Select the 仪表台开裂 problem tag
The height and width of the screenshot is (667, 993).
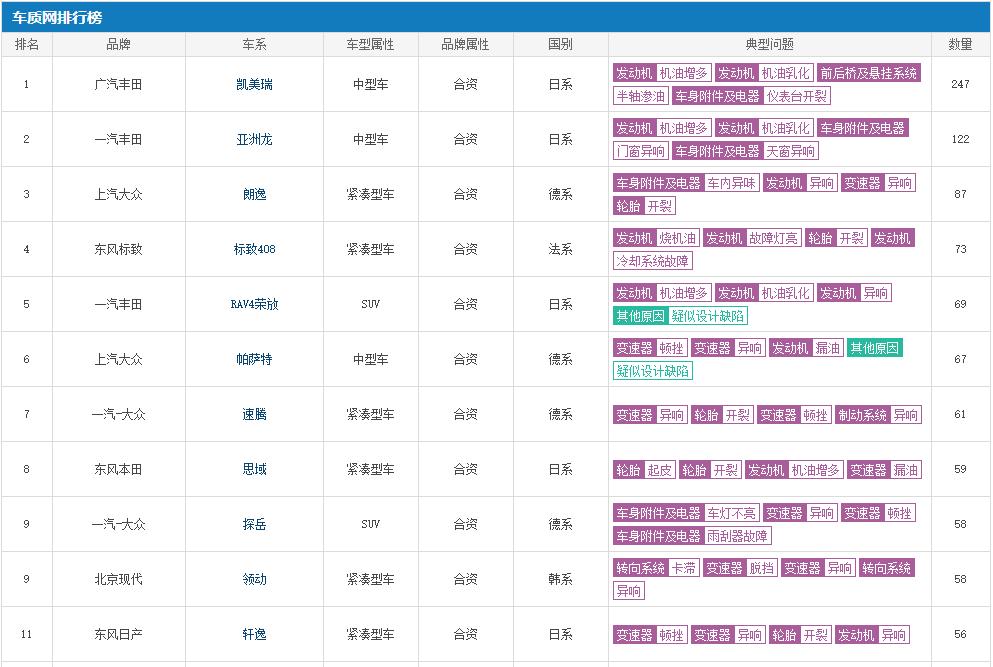[x=797, y=96]
